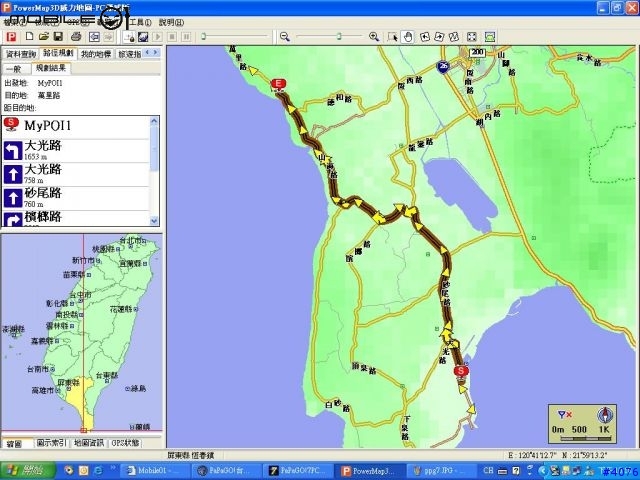Go forward to next map view
This screenshot has width=640, height=480.
109,37
